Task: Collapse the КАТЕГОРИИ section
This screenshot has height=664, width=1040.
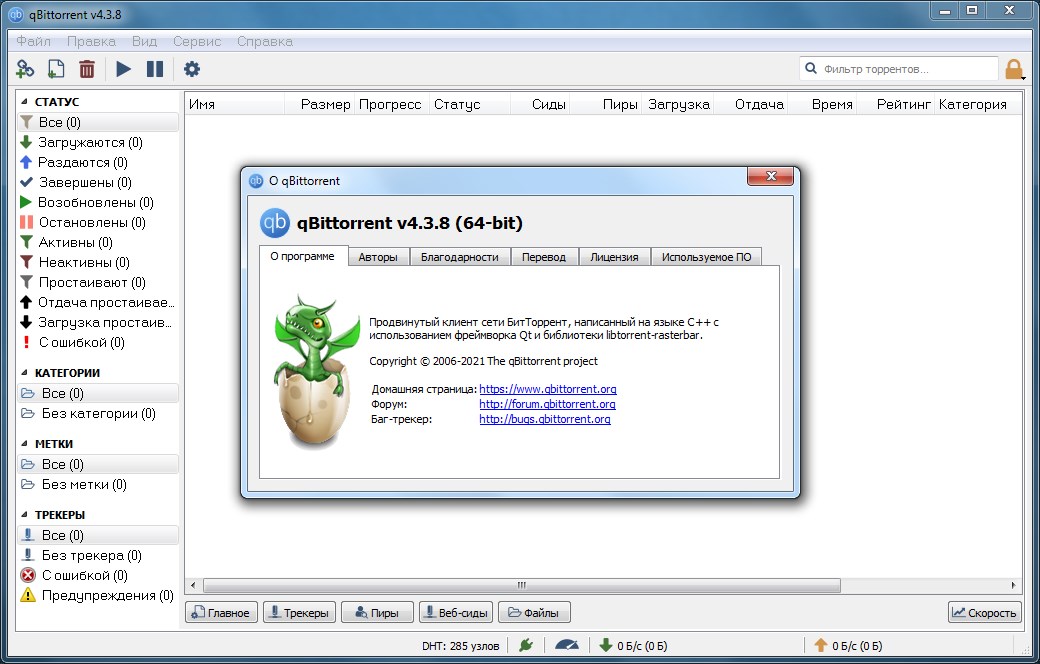Action: (25, 373)
